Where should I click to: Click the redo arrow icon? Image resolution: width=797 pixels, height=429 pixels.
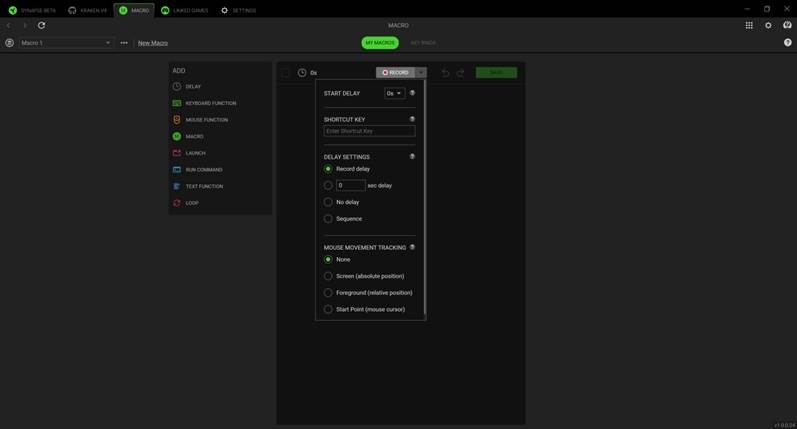coord(461,73)
